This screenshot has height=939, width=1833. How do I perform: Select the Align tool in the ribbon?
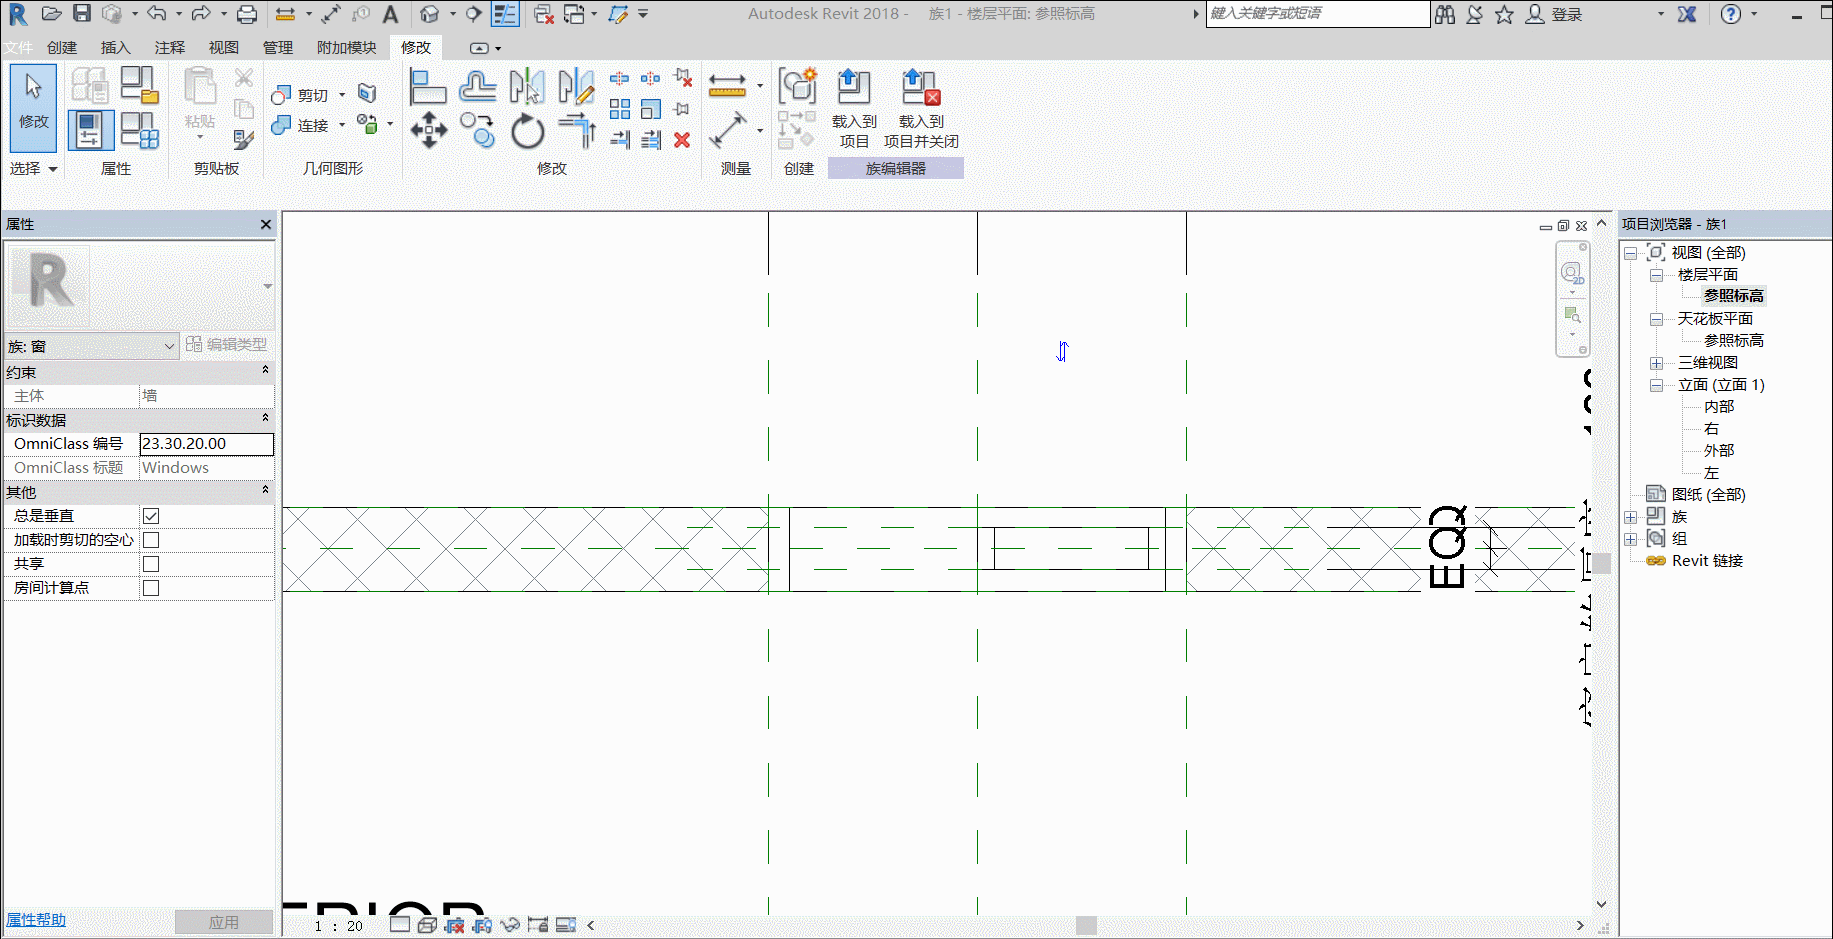click(x=427, y=87)
